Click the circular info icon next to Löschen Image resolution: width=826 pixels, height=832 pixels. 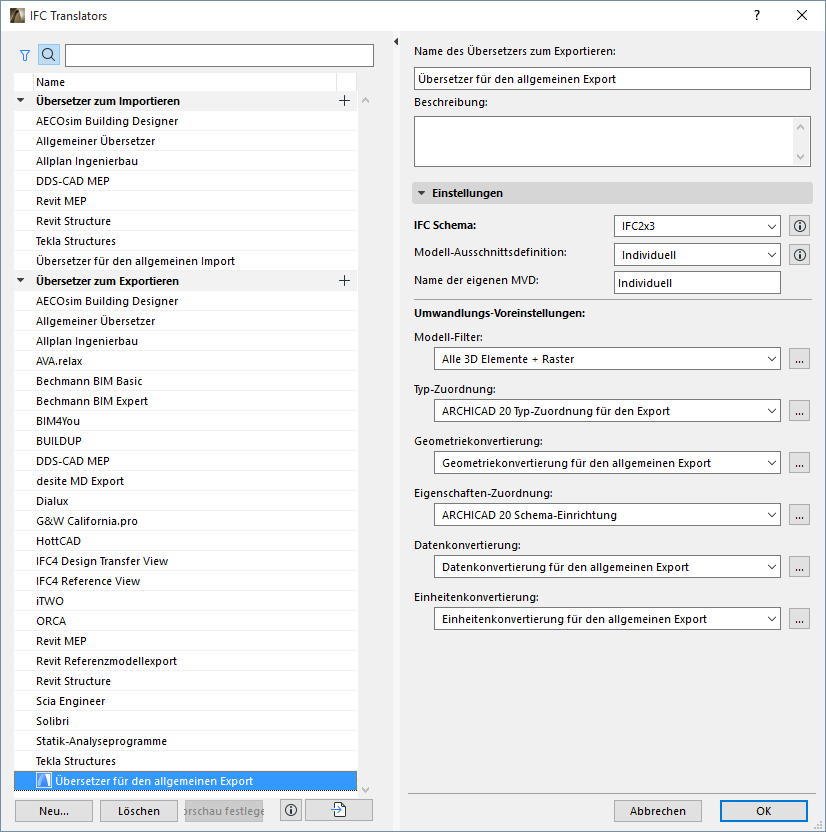290,810
